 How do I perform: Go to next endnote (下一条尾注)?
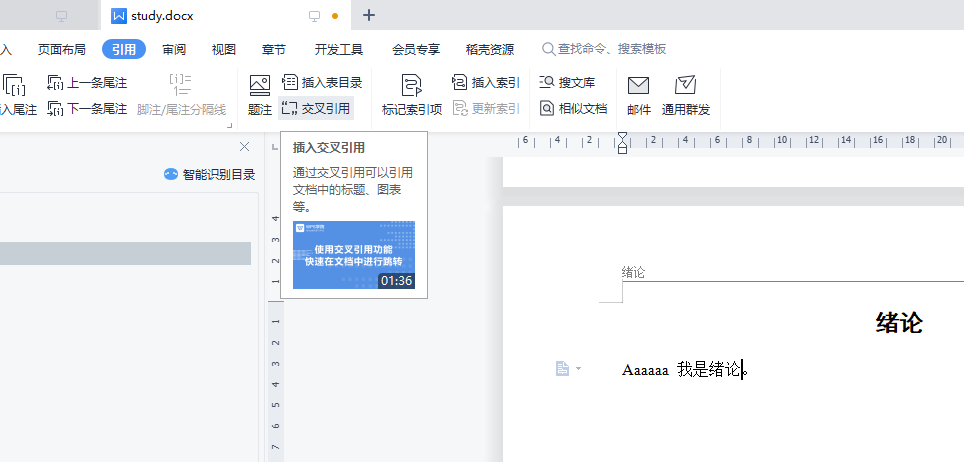click(x=87, y=110)
